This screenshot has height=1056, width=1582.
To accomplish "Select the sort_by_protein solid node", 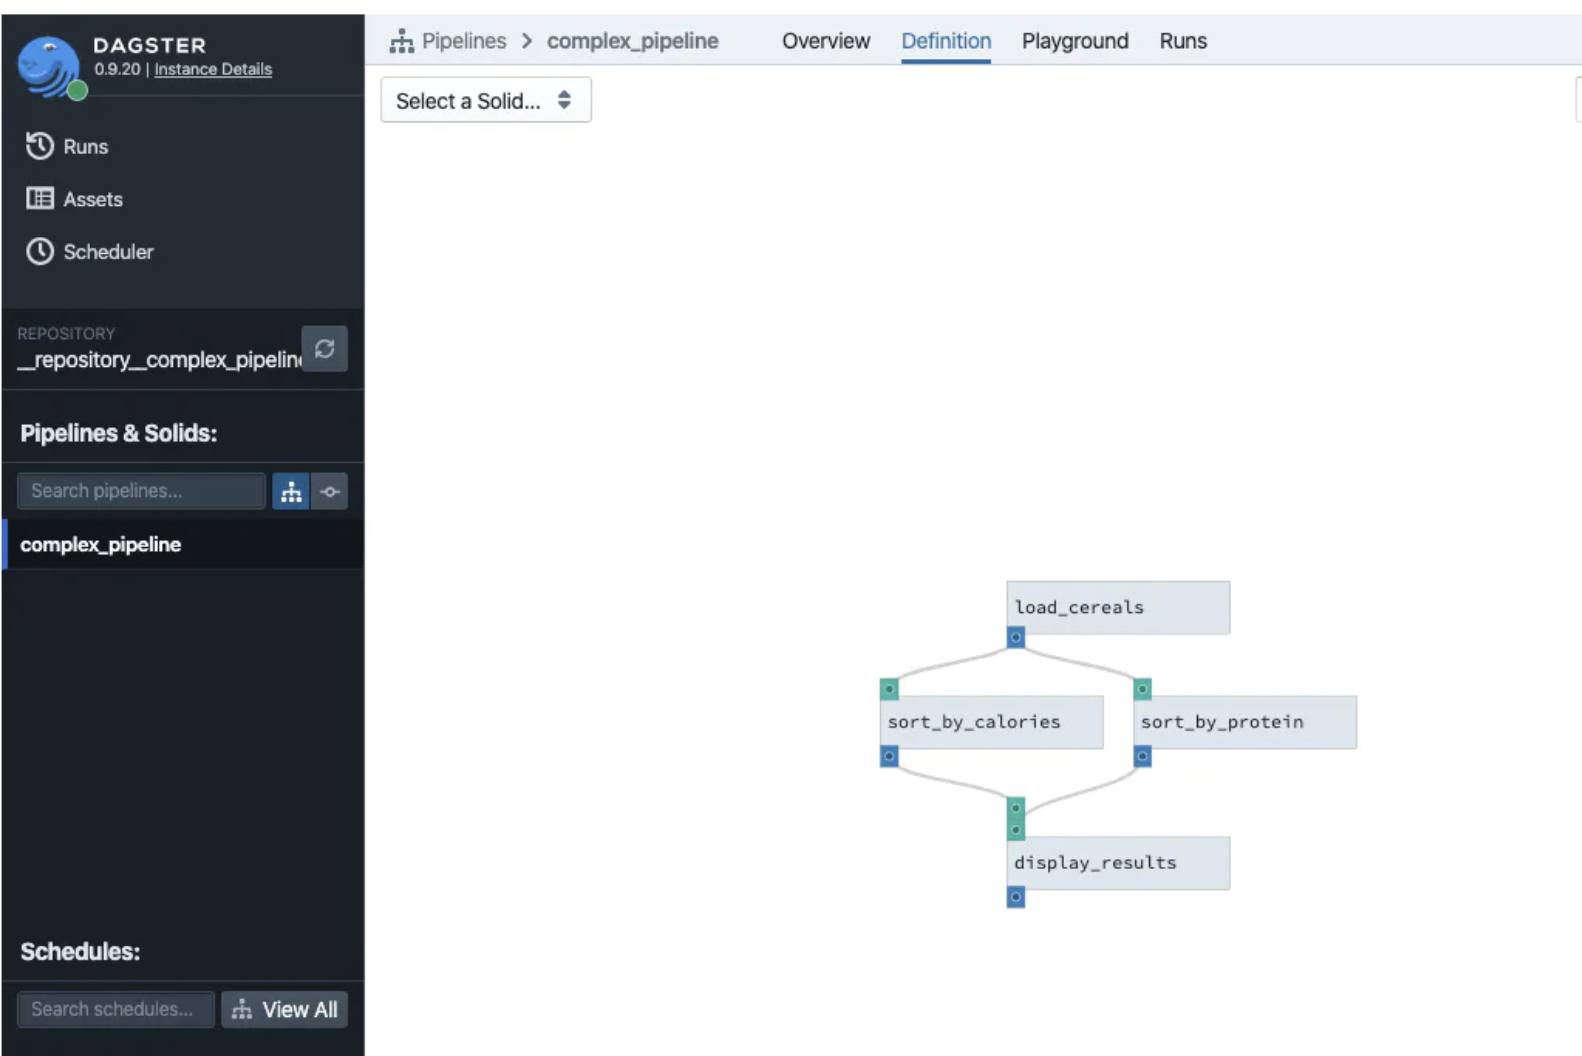I will 1245,722.
